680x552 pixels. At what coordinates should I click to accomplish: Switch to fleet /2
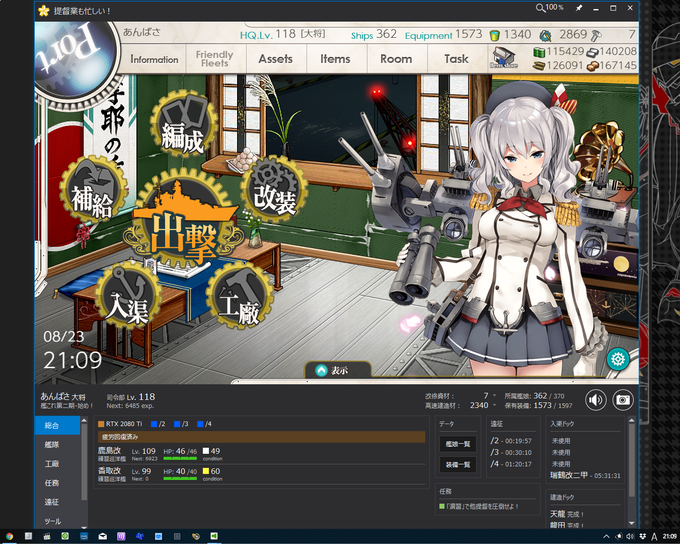coord(158,424)
